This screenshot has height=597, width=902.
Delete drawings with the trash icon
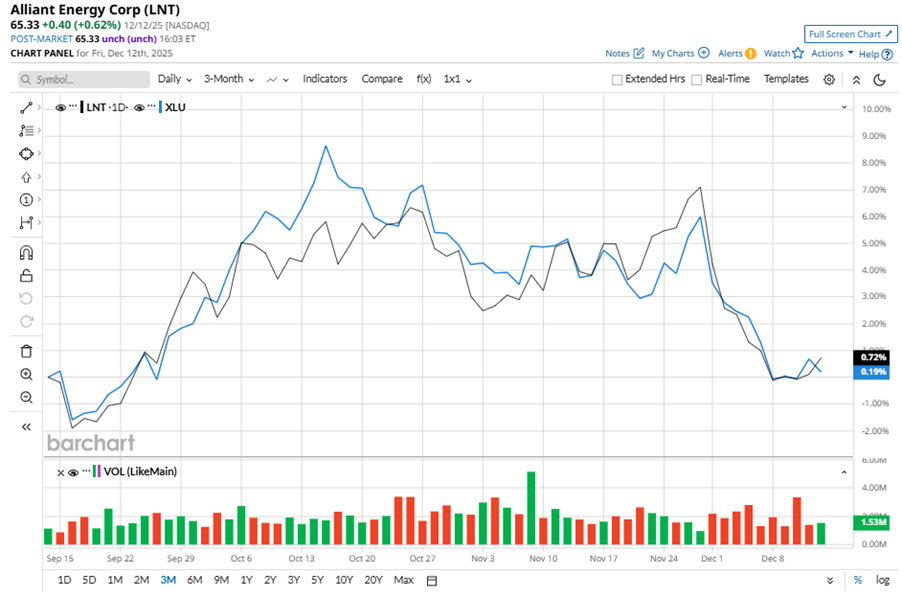[26, 351]
